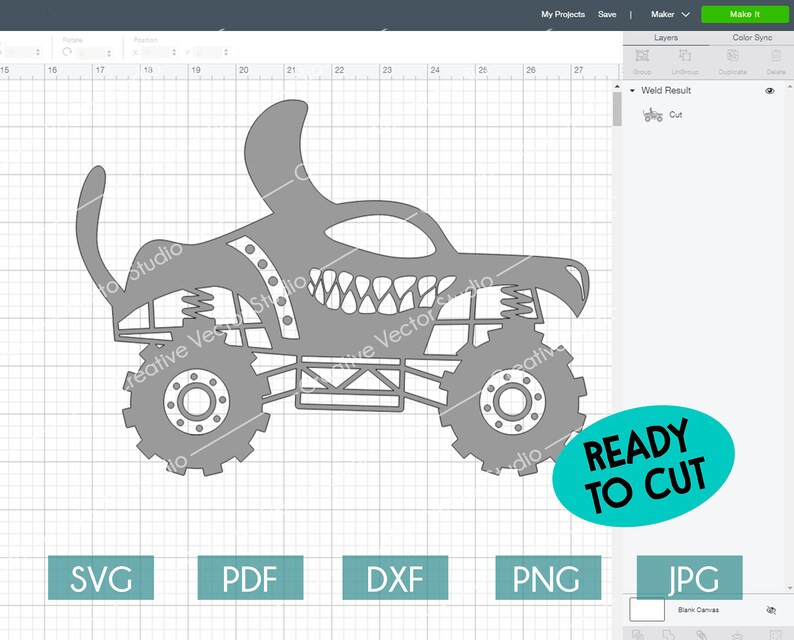Click the Position X stepper arrows
The width and height of the screenshot is (794, 640).
(174, 53)
